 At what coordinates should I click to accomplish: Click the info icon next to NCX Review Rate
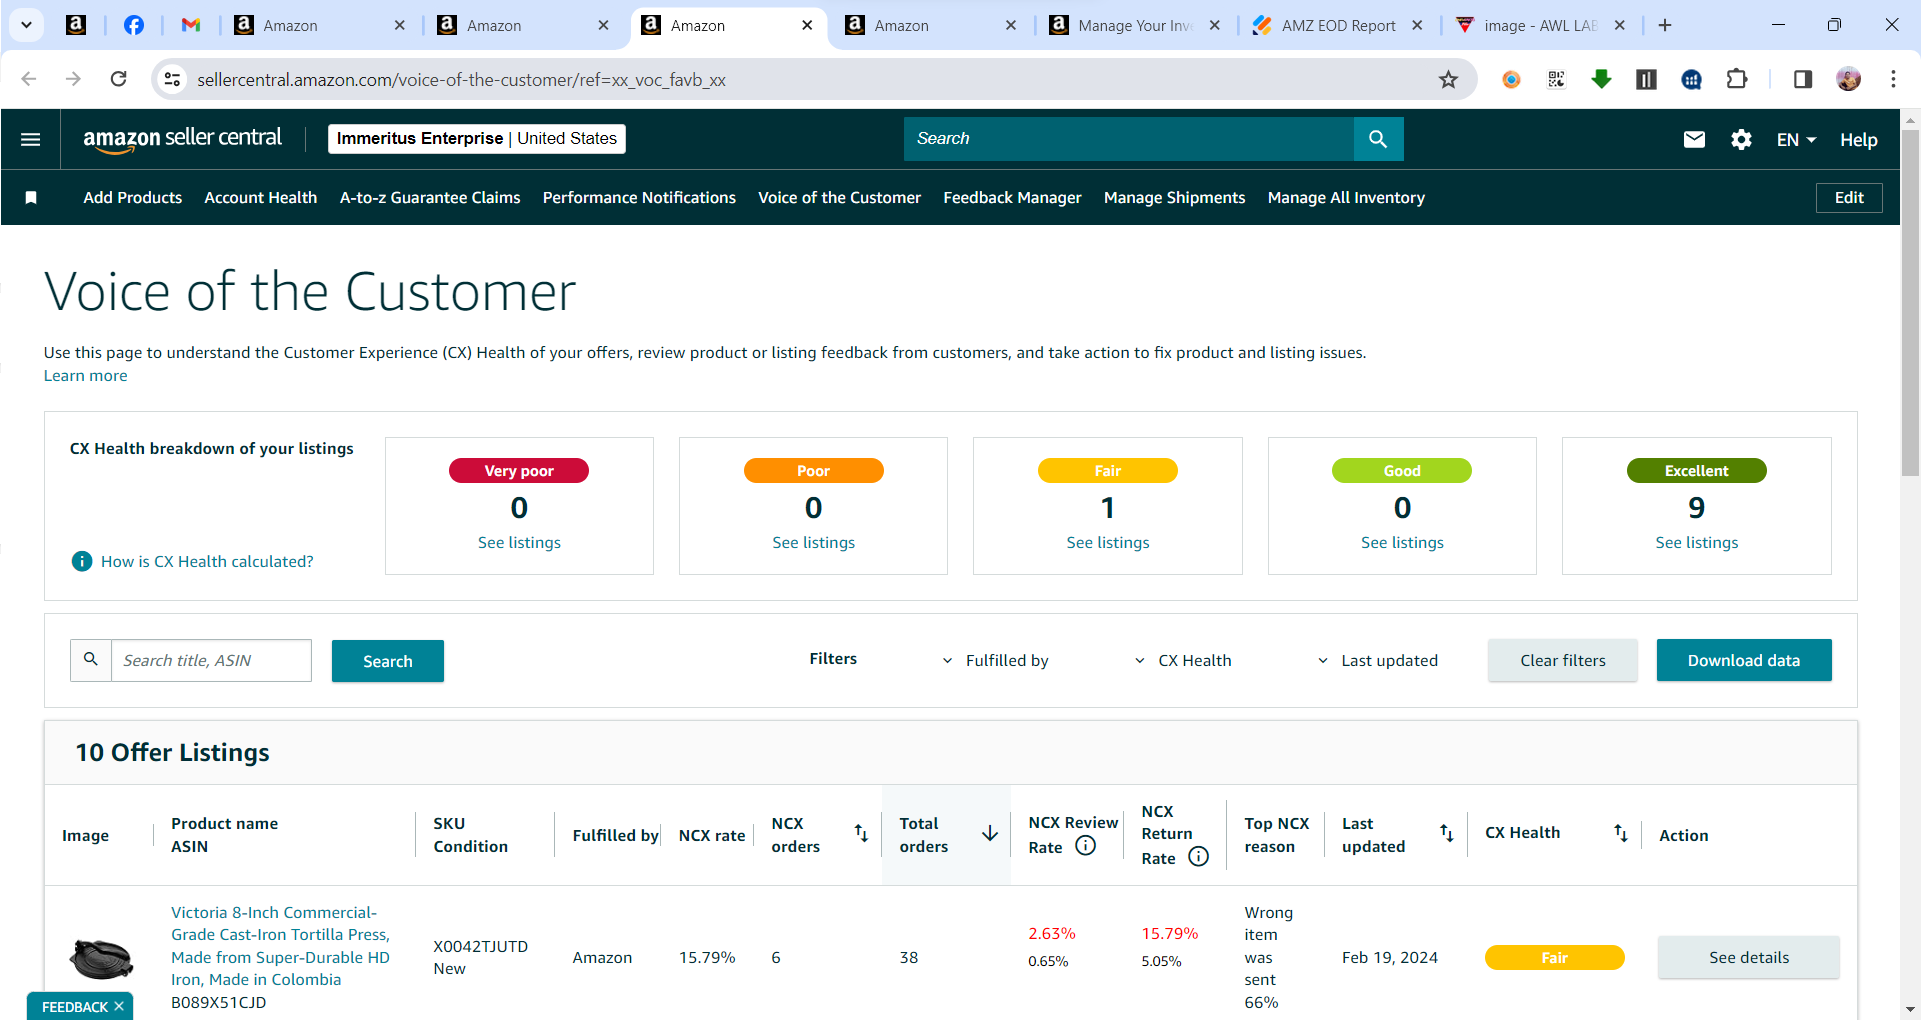tap(1085, 846)
